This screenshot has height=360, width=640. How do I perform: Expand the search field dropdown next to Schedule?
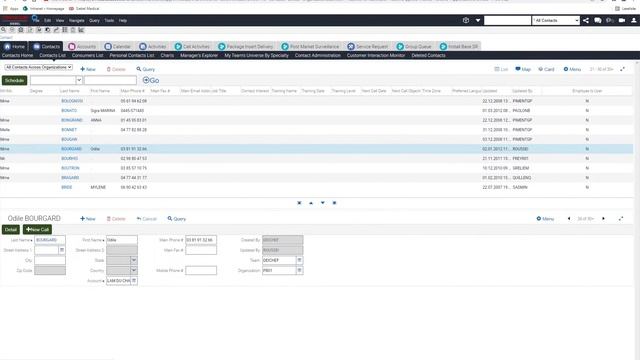(79, 80)
